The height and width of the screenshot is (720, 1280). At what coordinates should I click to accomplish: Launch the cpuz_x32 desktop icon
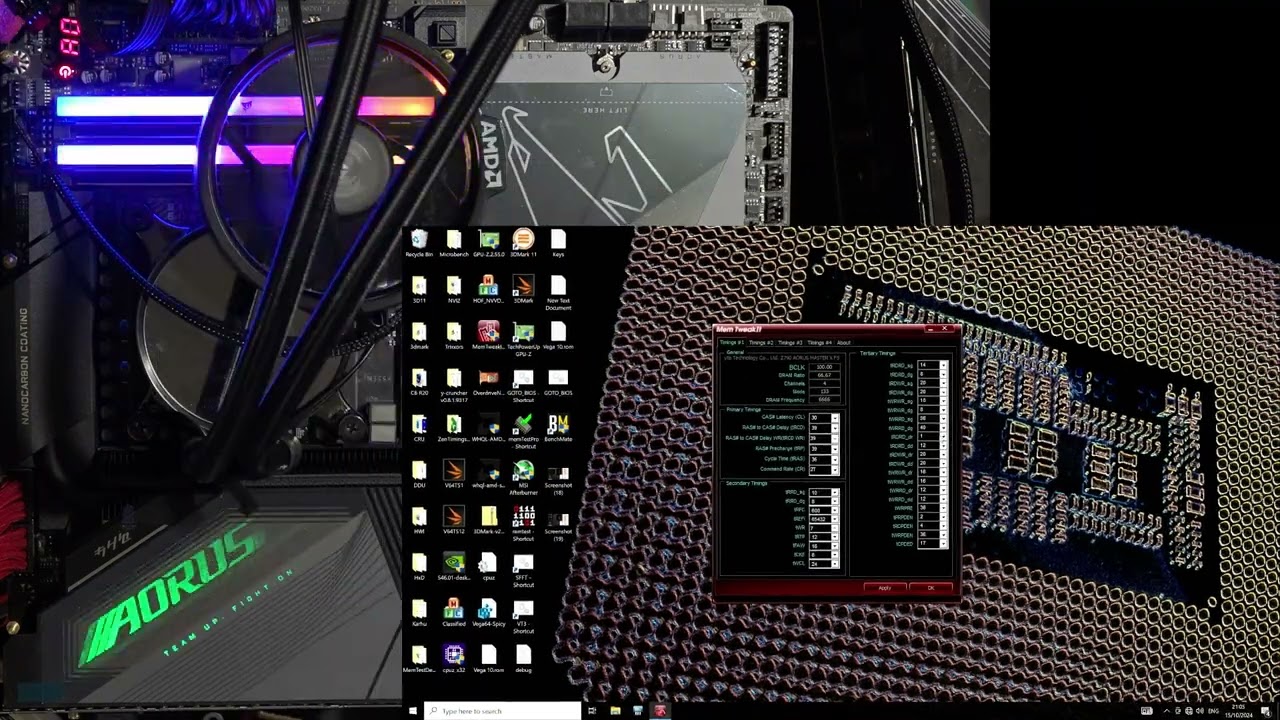point(454,658)
